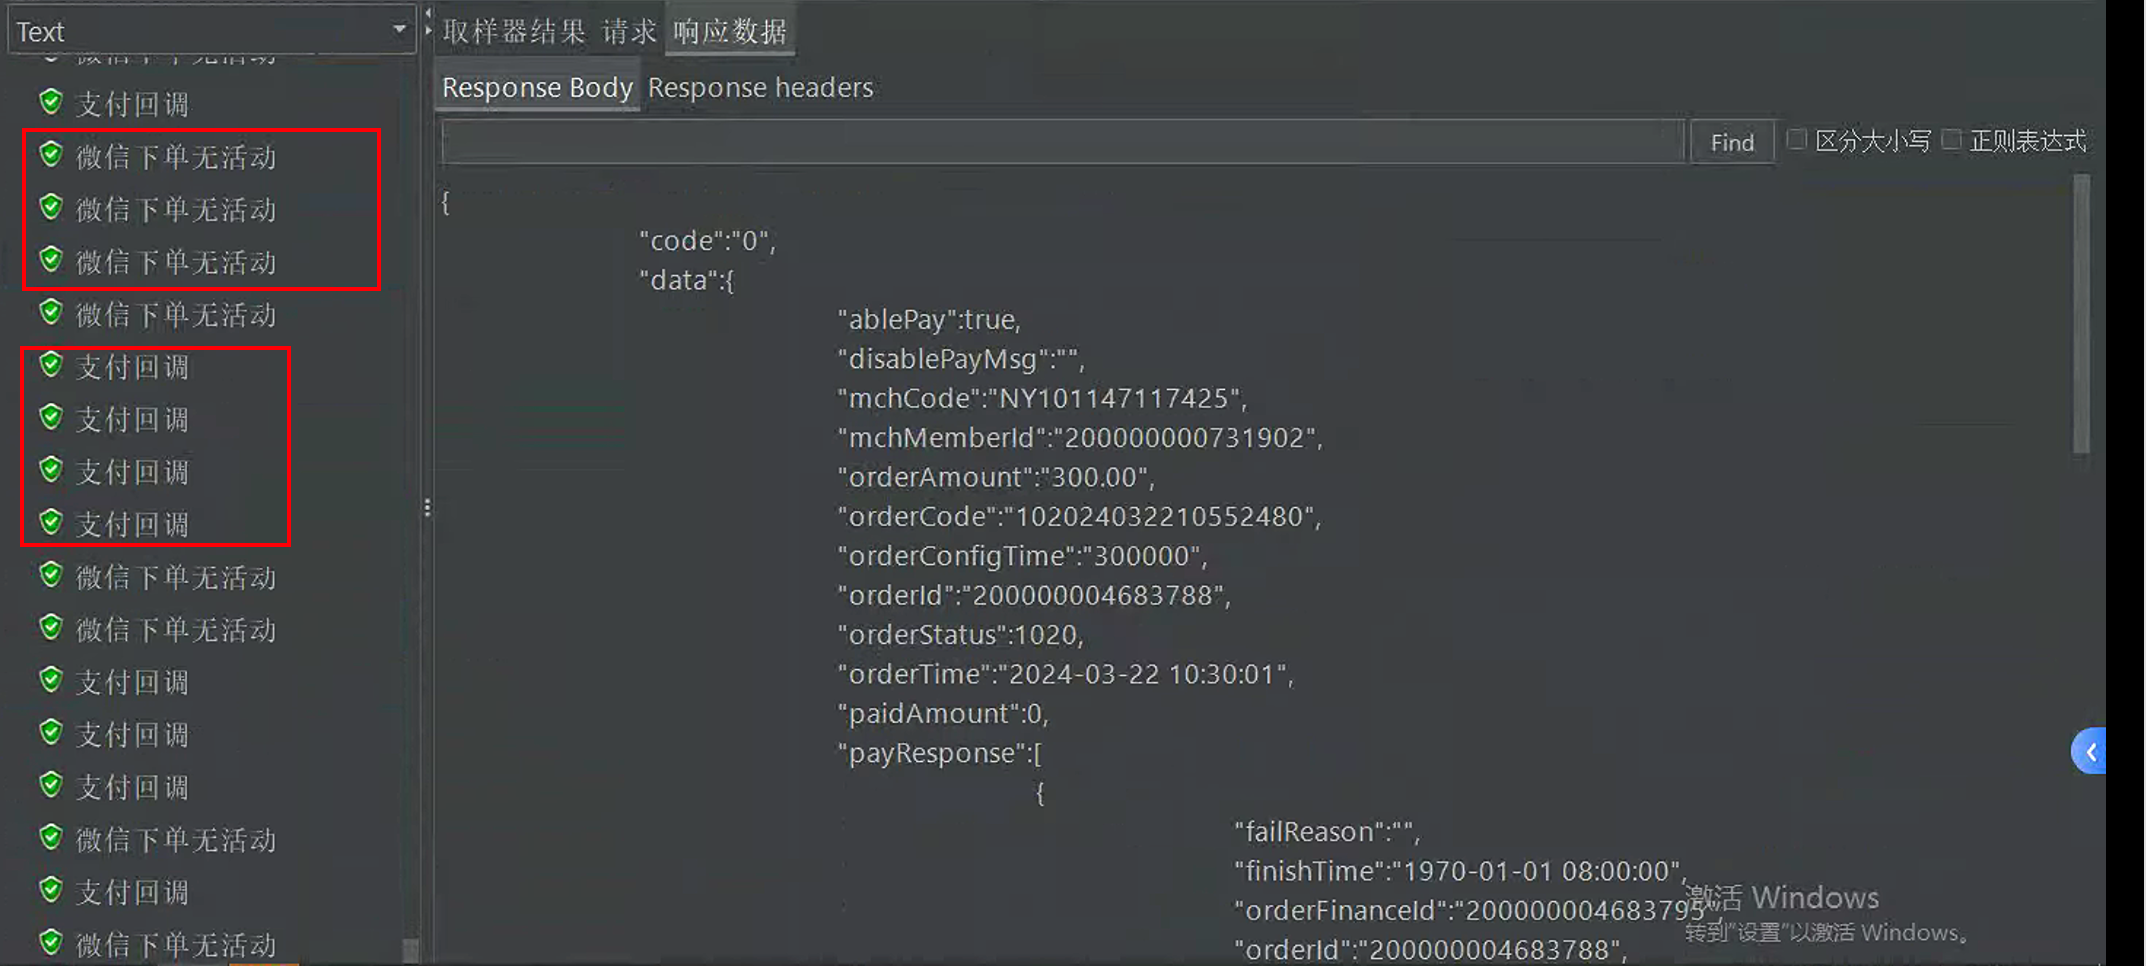Viewport: 2146px width, 966px height.
Task: Enable the 正则表达式 checkbox
Action: [1951, 140]
